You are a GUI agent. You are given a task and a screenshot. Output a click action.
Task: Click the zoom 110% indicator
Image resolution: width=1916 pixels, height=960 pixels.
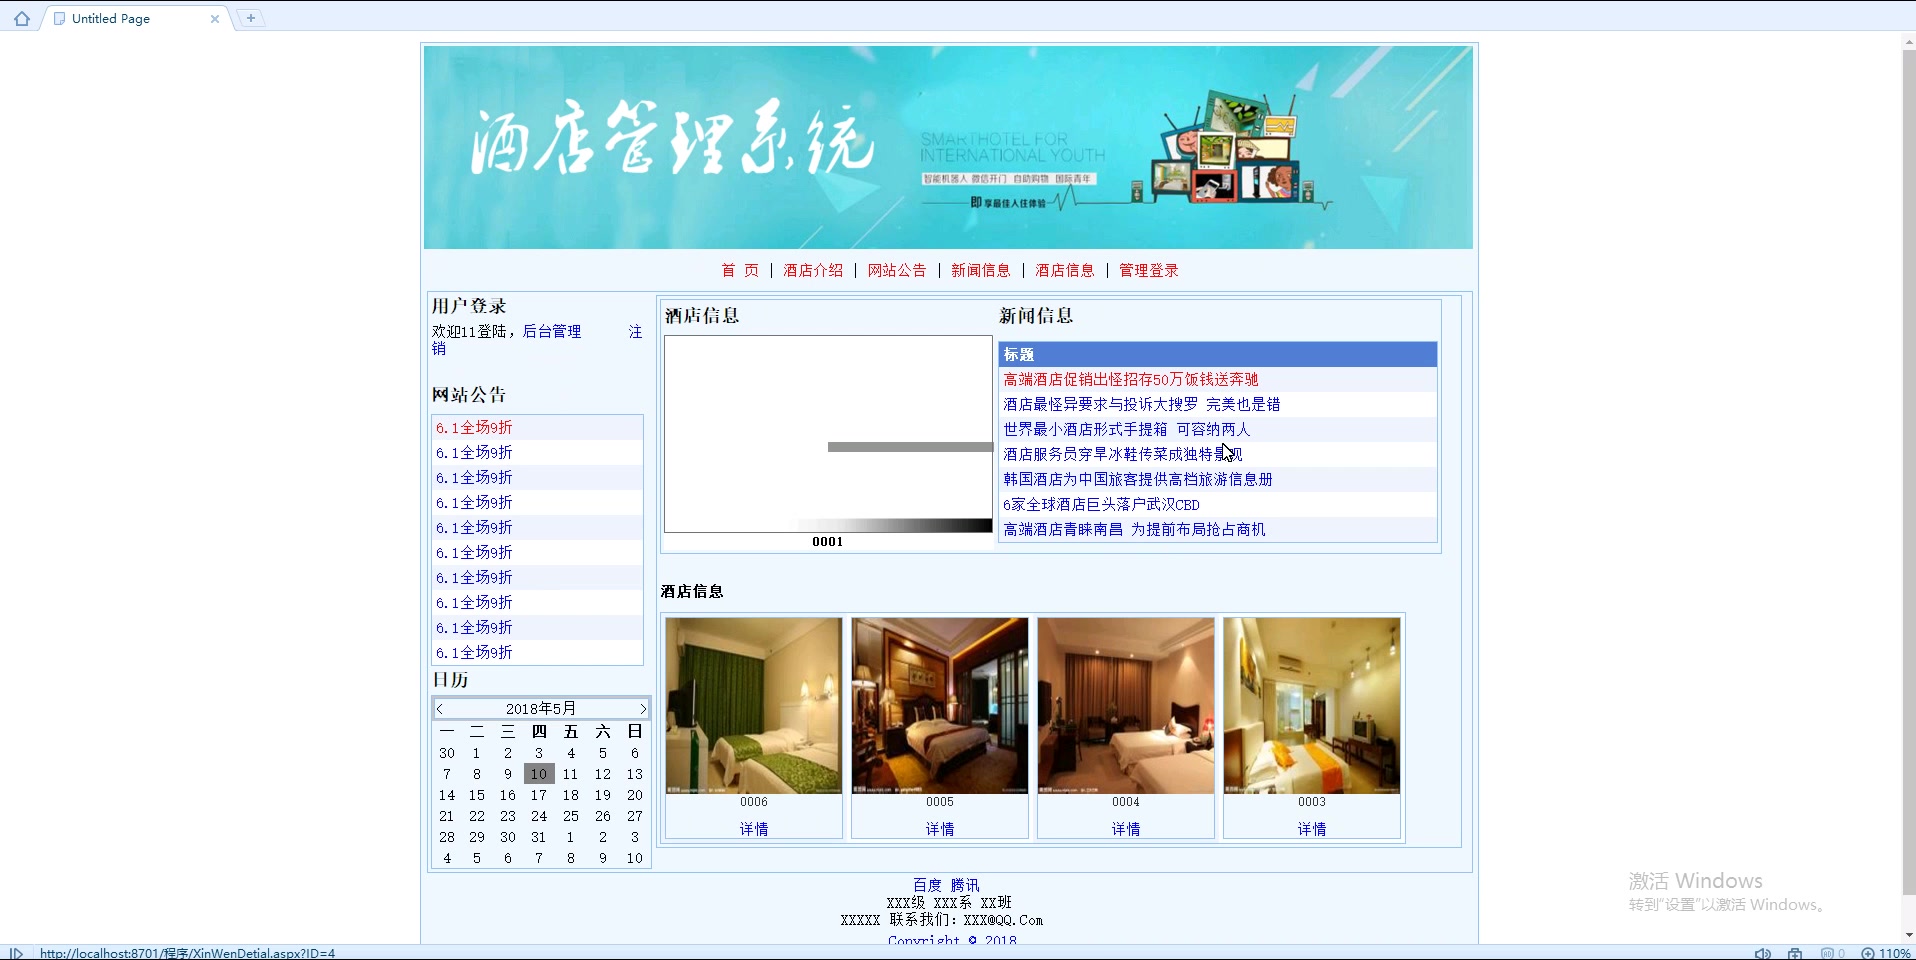pos(1886,953)
